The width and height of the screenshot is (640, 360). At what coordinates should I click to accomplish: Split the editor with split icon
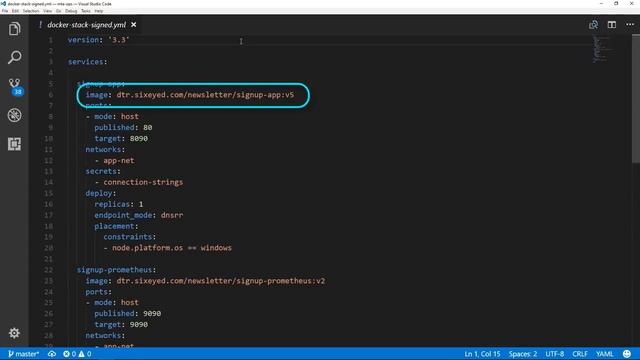click(611, 25)
